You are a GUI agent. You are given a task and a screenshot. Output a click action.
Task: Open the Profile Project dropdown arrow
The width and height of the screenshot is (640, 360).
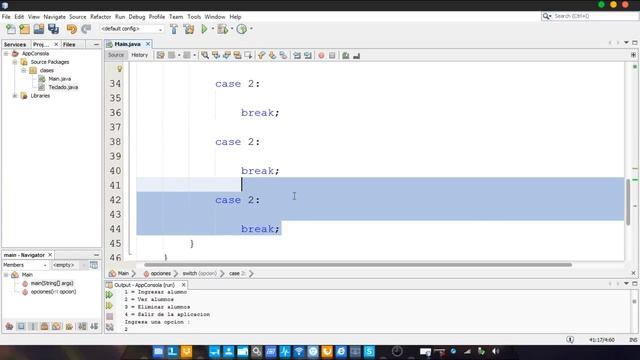point(251,29)
